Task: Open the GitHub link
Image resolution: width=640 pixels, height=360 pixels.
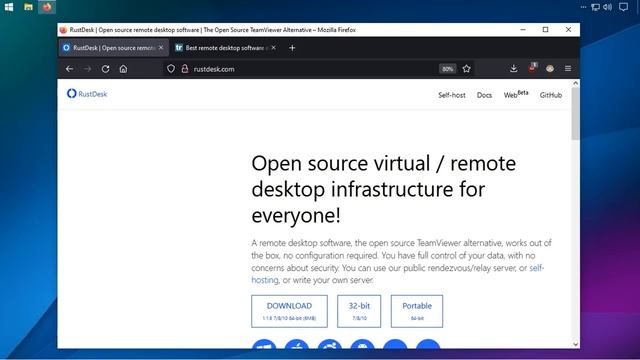Action: click(551, 95)
